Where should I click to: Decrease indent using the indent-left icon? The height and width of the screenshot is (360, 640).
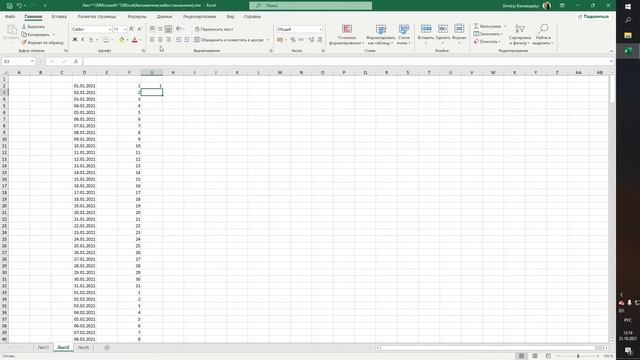tap(178, 40)
